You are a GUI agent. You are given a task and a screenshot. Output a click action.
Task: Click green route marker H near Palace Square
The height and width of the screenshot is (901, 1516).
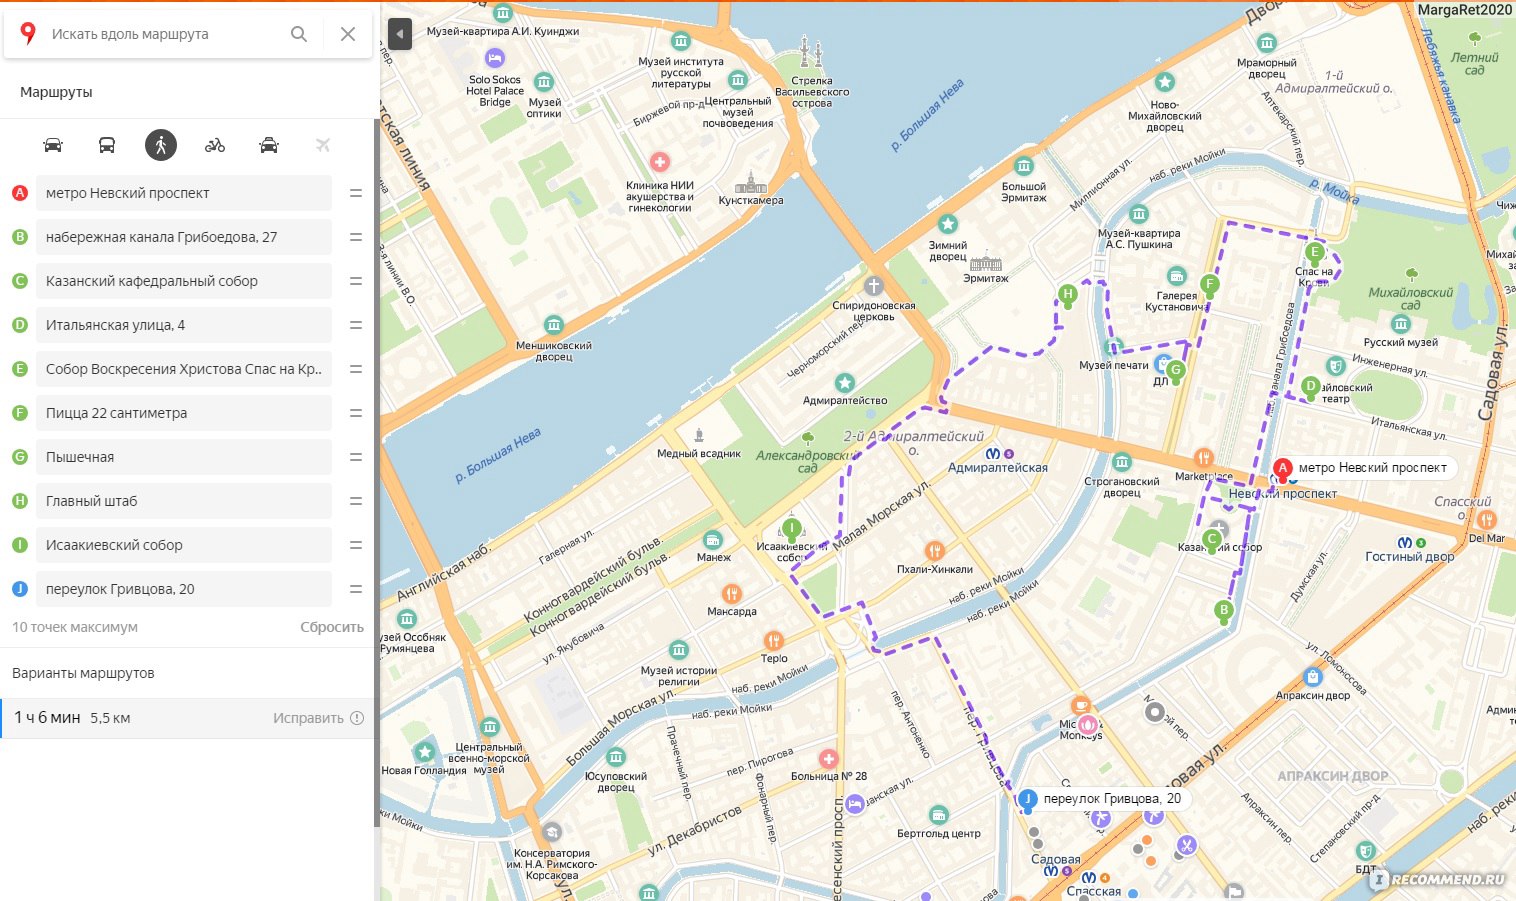[1068, 295]
